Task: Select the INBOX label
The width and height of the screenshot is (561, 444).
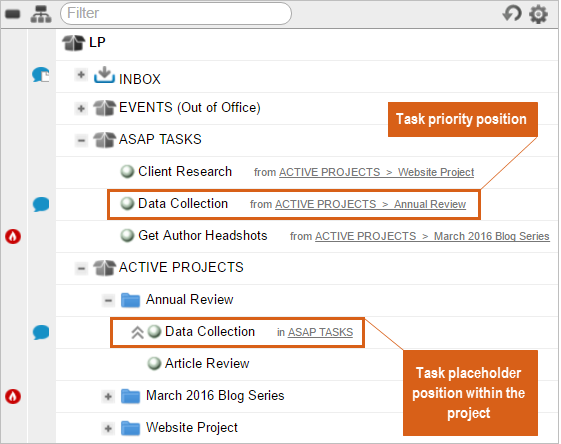Action: coord(140,79)
